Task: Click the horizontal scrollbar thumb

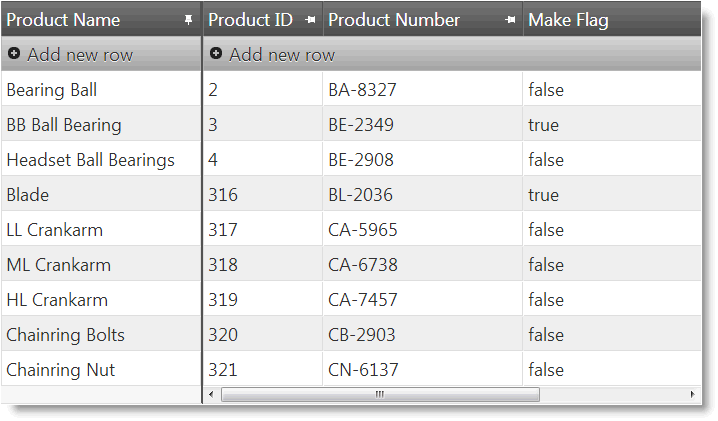Action: 380,395
